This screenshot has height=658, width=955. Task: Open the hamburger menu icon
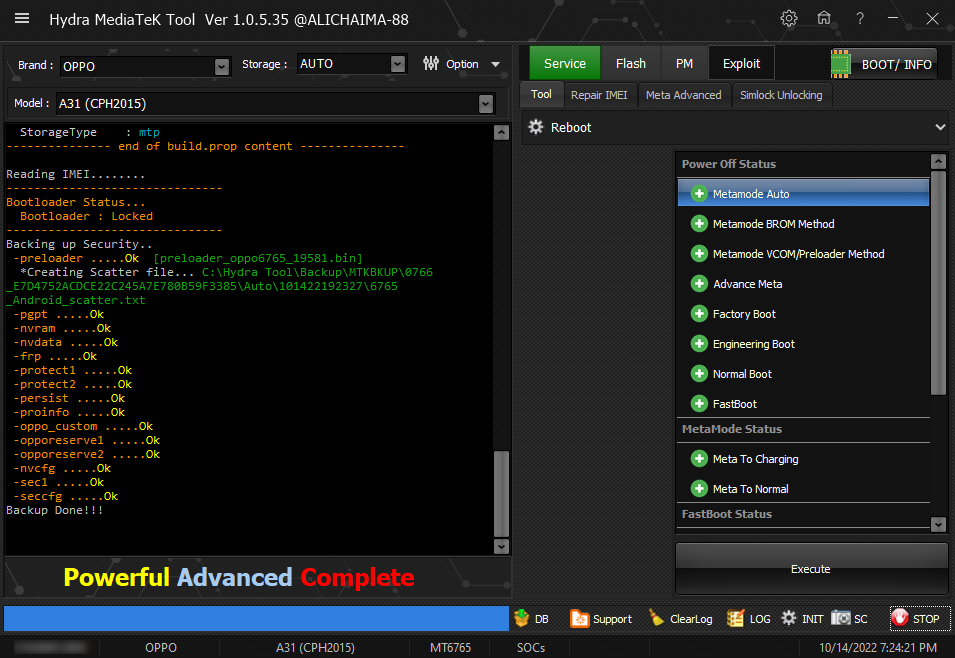[x=22, y=18]
